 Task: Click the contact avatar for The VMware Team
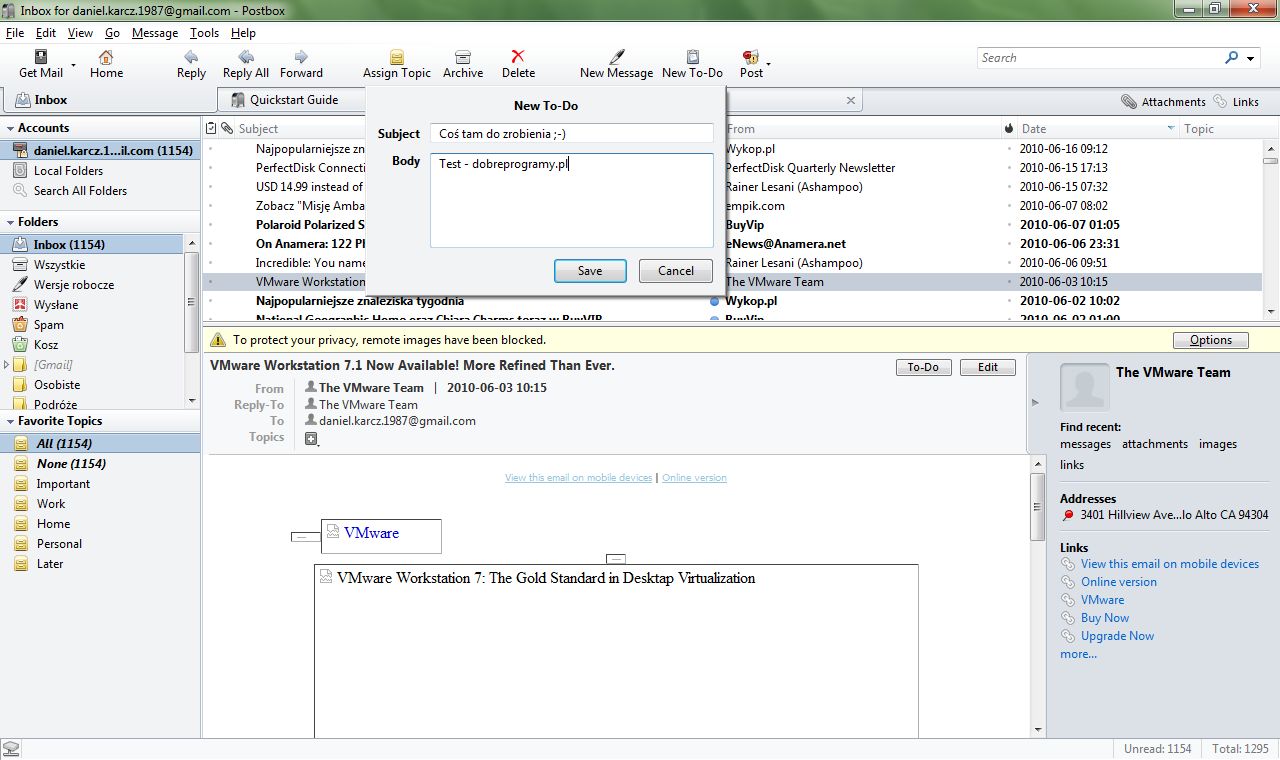[x=1084, y=388]
